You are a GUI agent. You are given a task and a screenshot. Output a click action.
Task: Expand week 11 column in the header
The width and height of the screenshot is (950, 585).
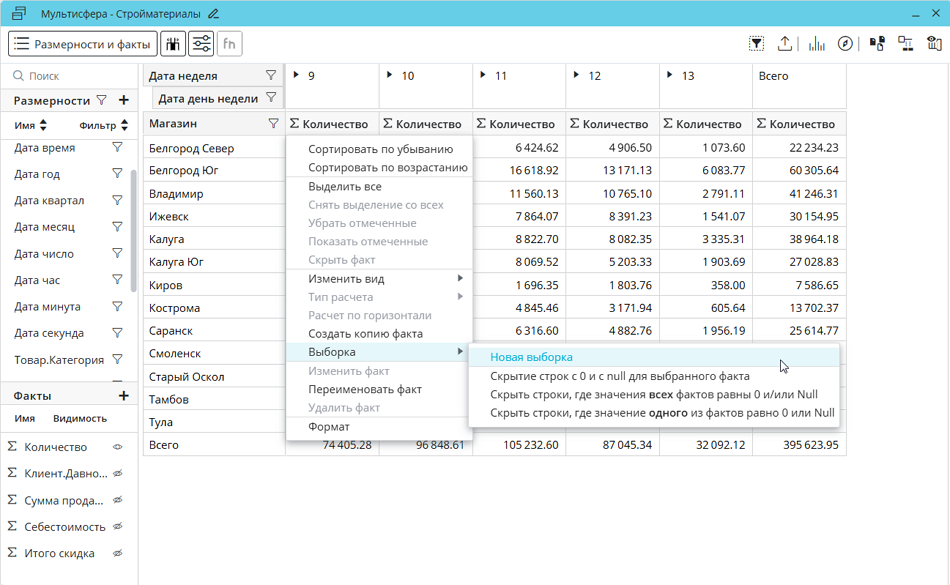pyautogui.click(x=481, y=76)
